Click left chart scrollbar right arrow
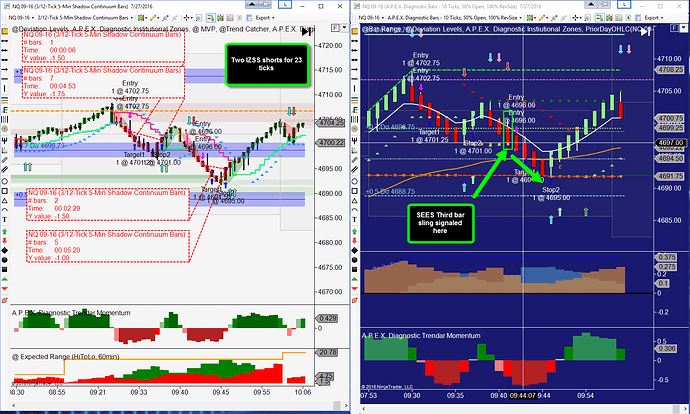The height and width of the screenshot is (414, 690). coord(346,405)
